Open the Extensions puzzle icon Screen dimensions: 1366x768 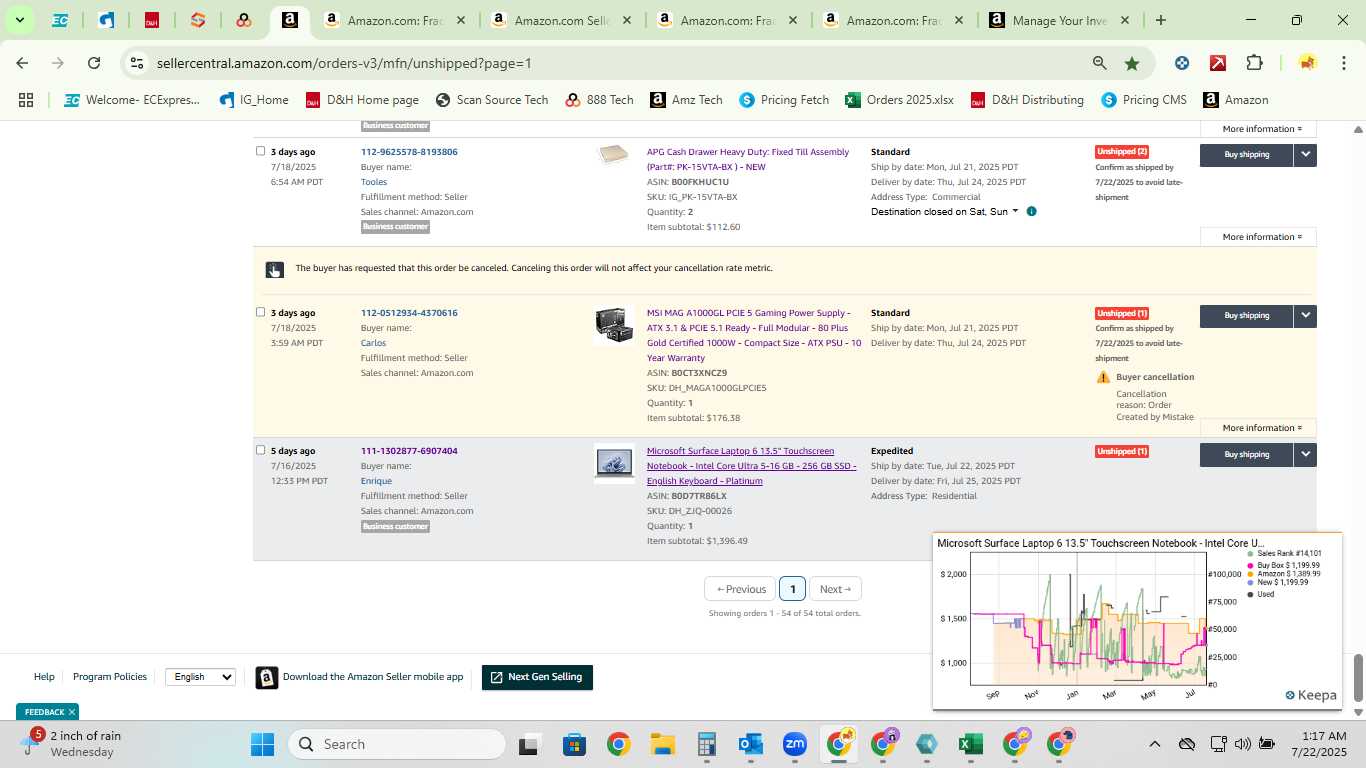(1254, 63)
